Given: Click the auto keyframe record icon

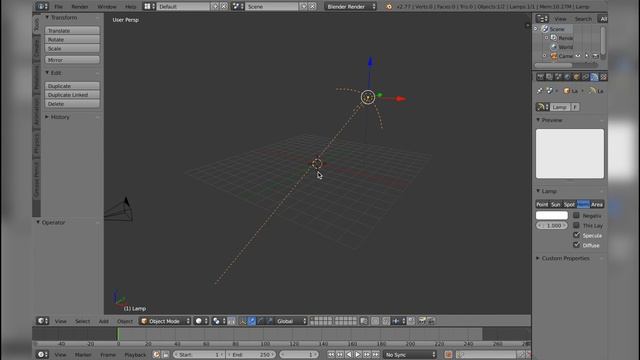Looking at the screenshot, I should [448, 355].
